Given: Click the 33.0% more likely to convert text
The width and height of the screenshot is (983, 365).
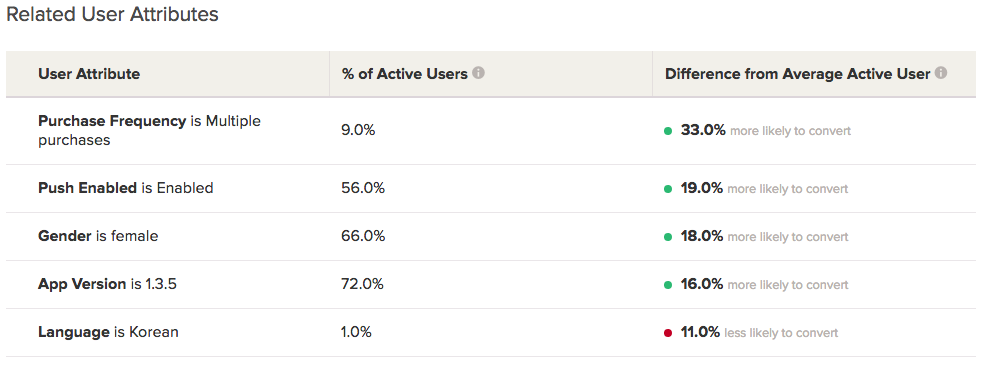Looking at the screenshot, I should [x=765, y=130].
